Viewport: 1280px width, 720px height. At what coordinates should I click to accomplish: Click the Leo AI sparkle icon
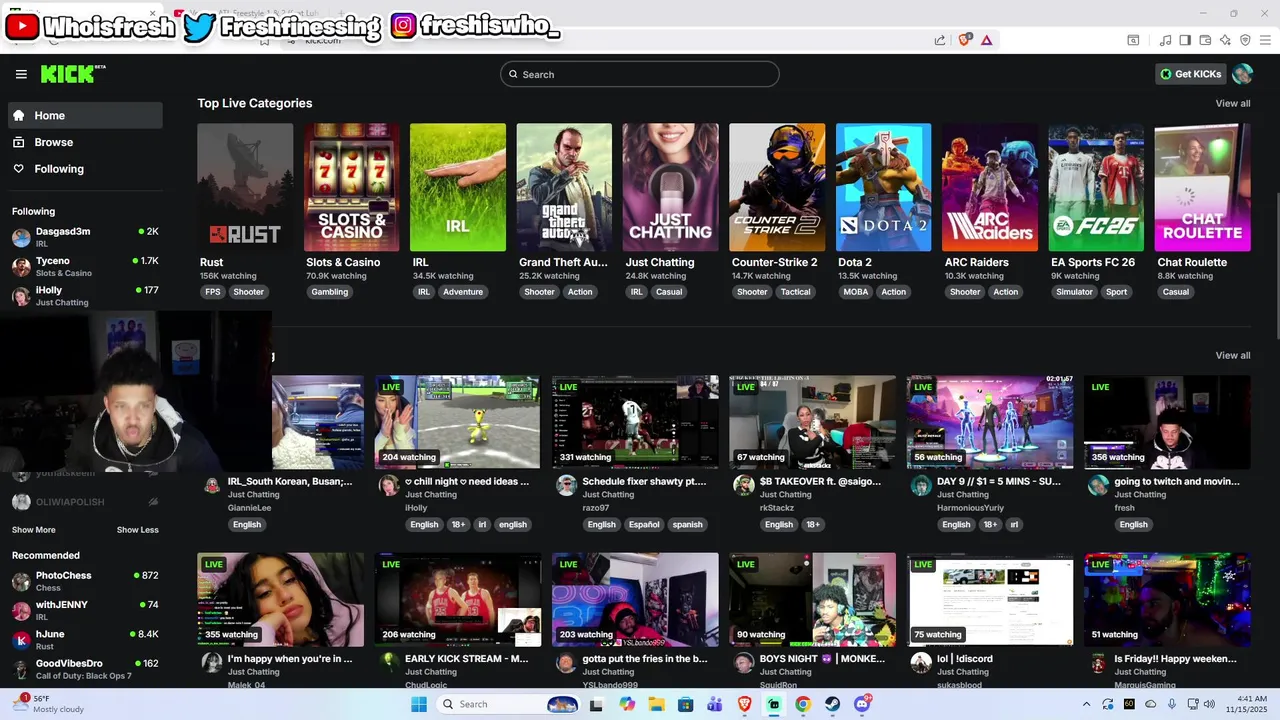pyautogui.click(x=1225, y=40)
